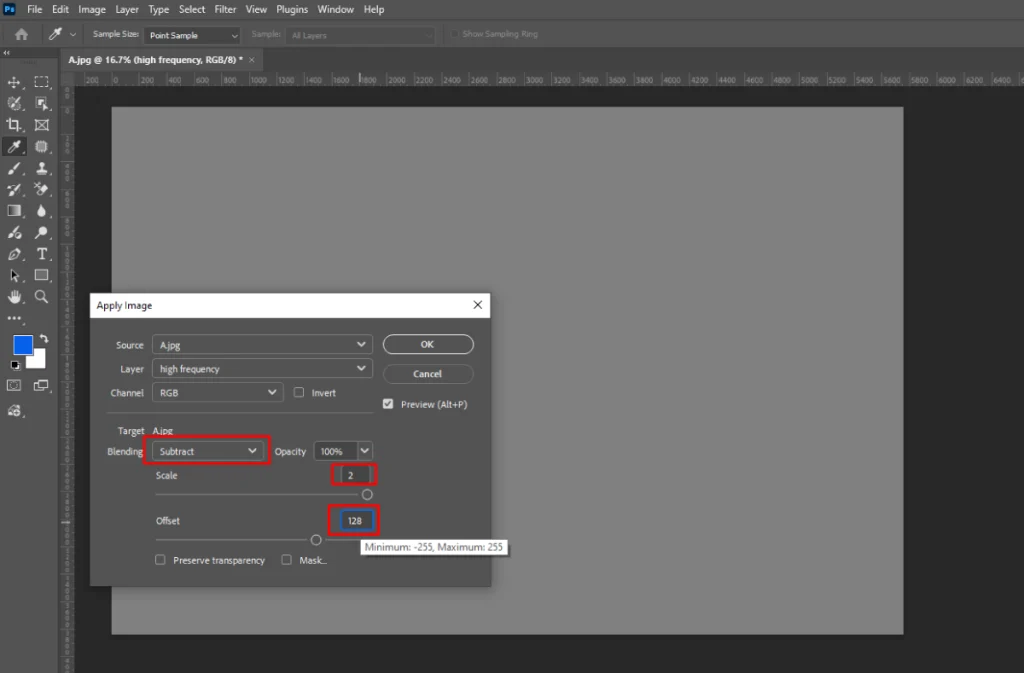Select the Eraser tool
The image size is (1024, 673).
[42, 189]
